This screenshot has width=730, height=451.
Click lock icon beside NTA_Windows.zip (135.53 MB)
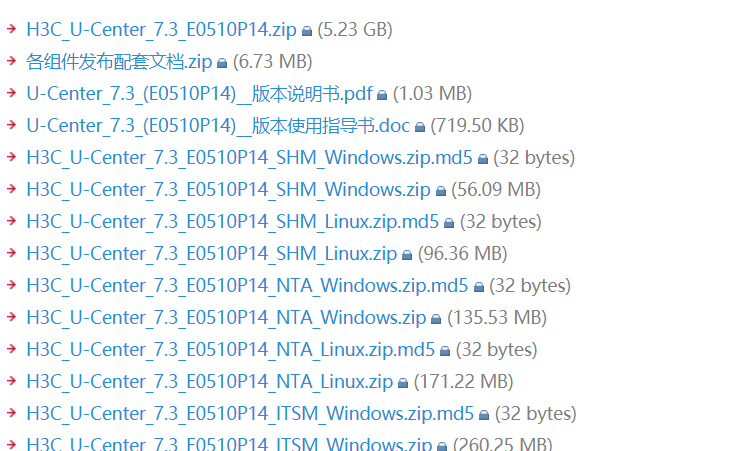pyautogui.click(x=436, y=319)
